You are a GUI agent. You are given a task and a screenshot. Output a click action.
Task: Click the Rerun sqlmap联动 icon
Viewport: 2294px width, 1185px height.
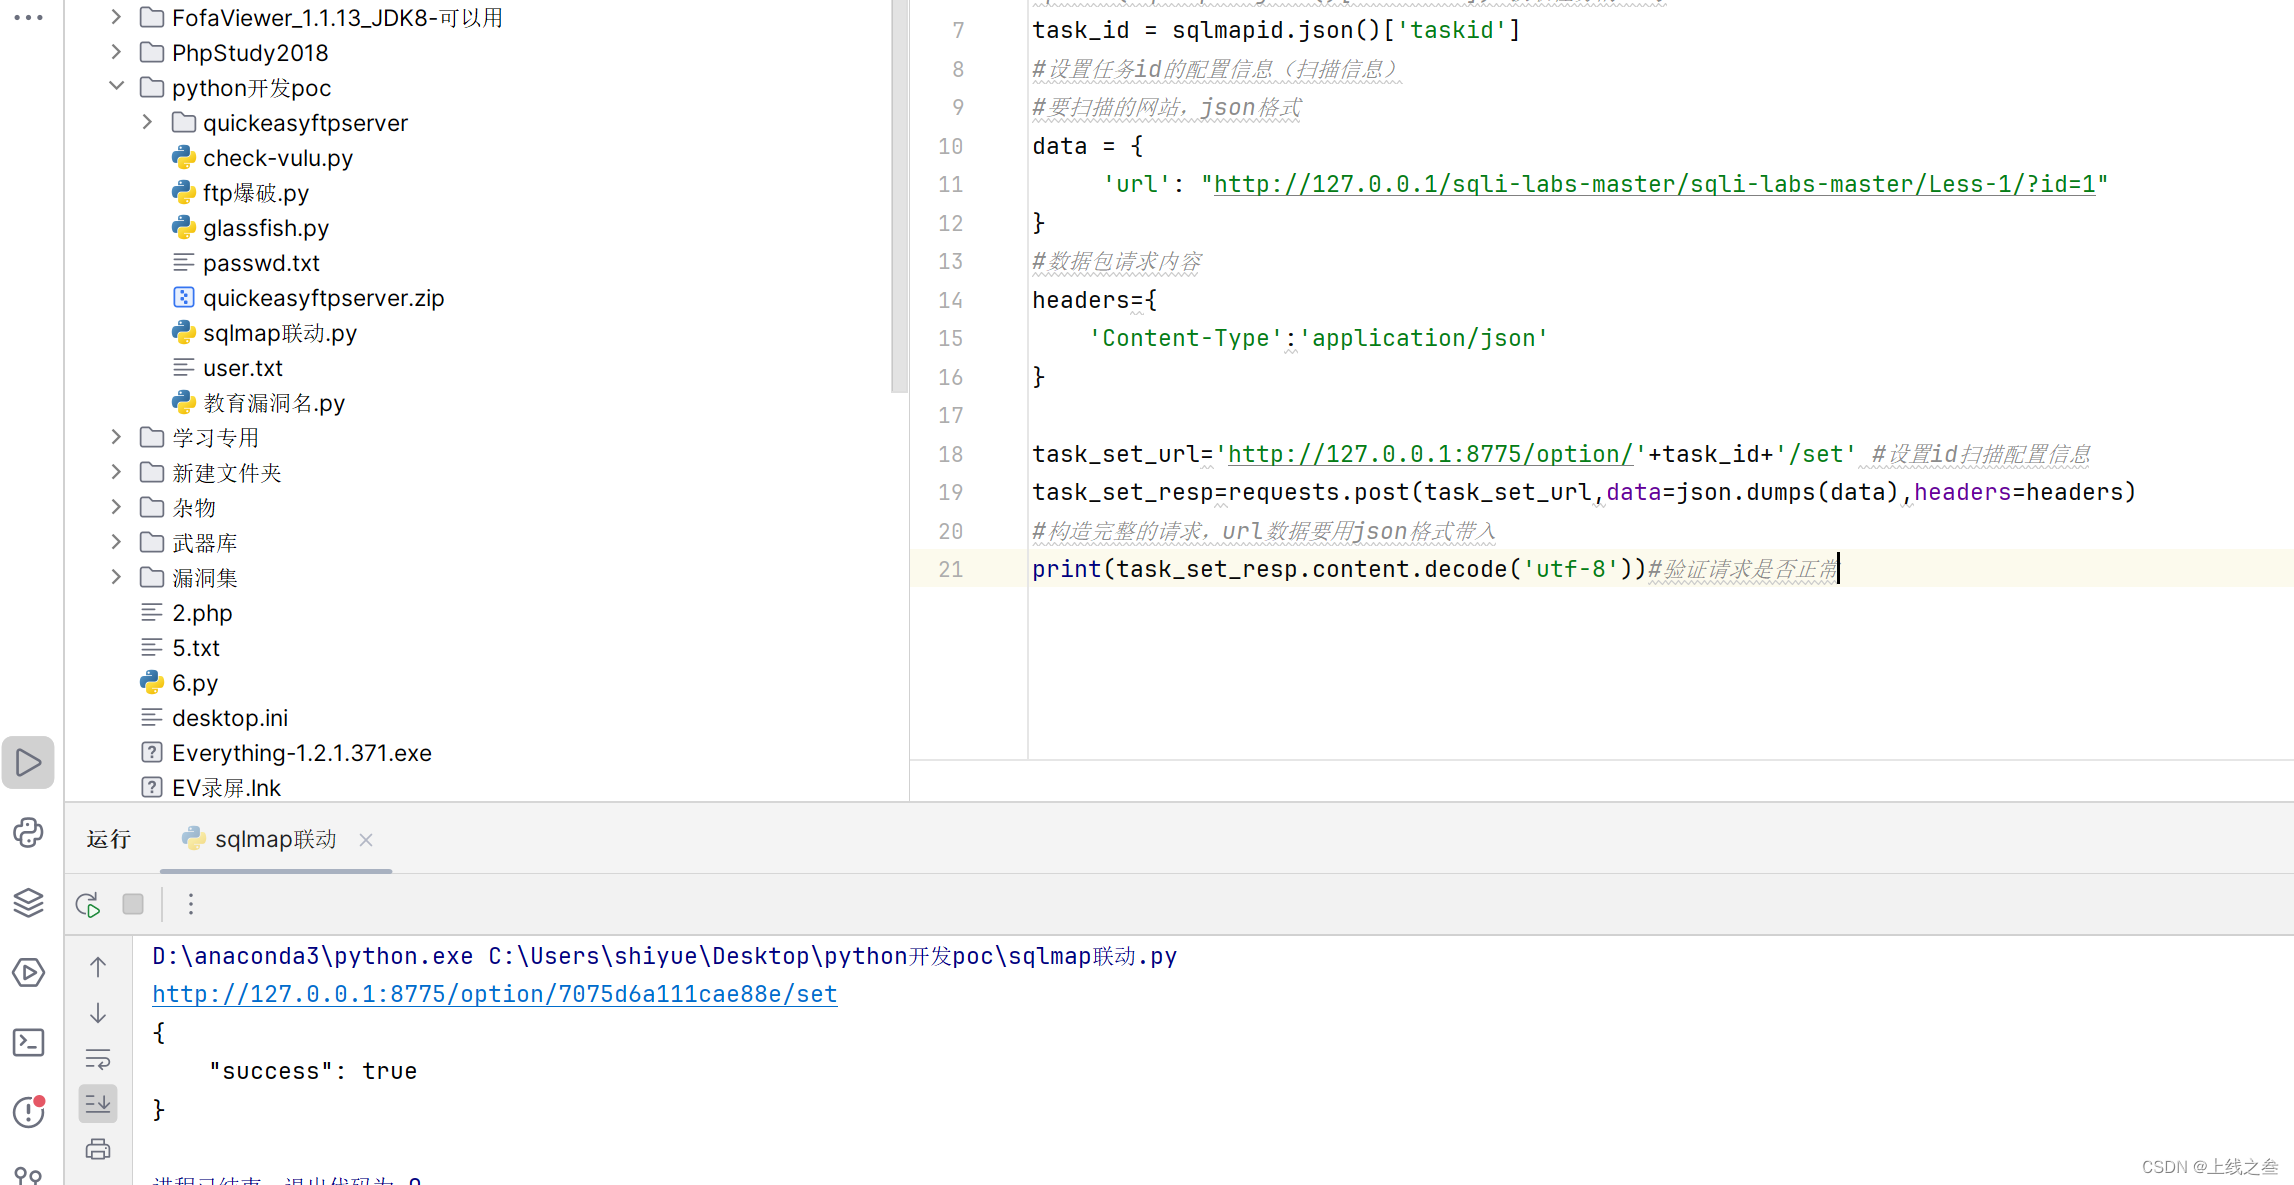point(88,904)
